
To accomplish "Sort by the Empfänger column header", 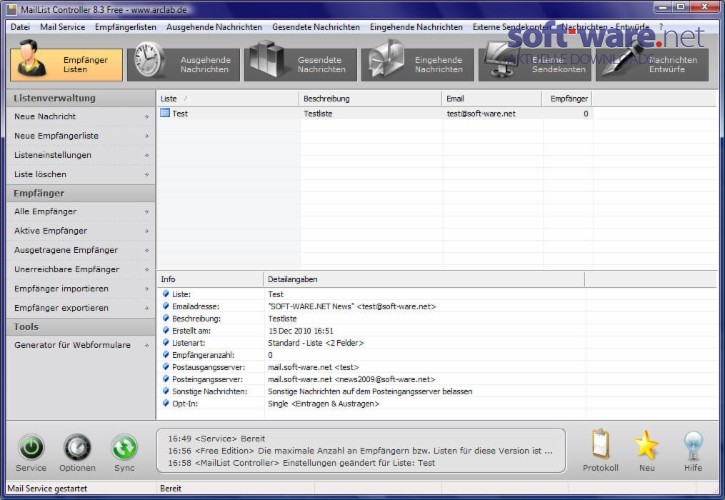I will point(567,99).
